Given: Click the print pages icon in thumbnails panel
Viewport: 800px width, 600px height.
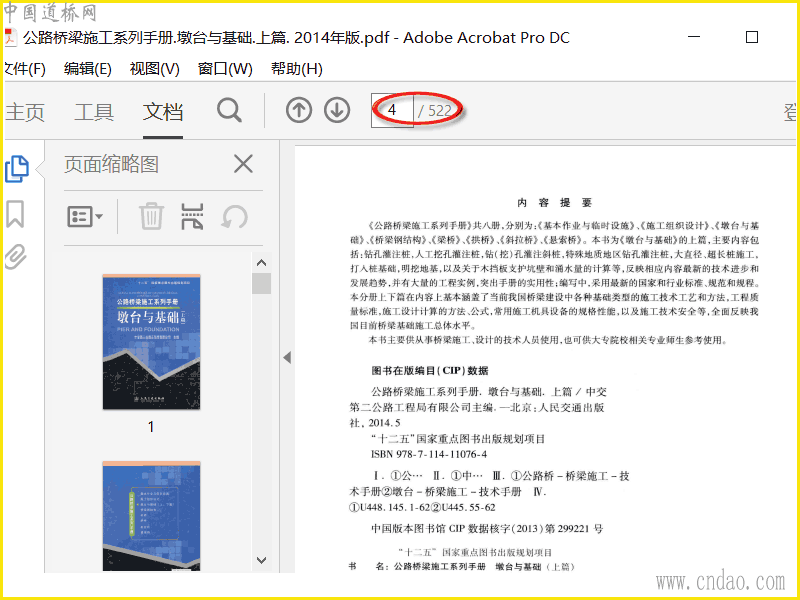Looking at the screenshot, I should (x=192, y=216).
